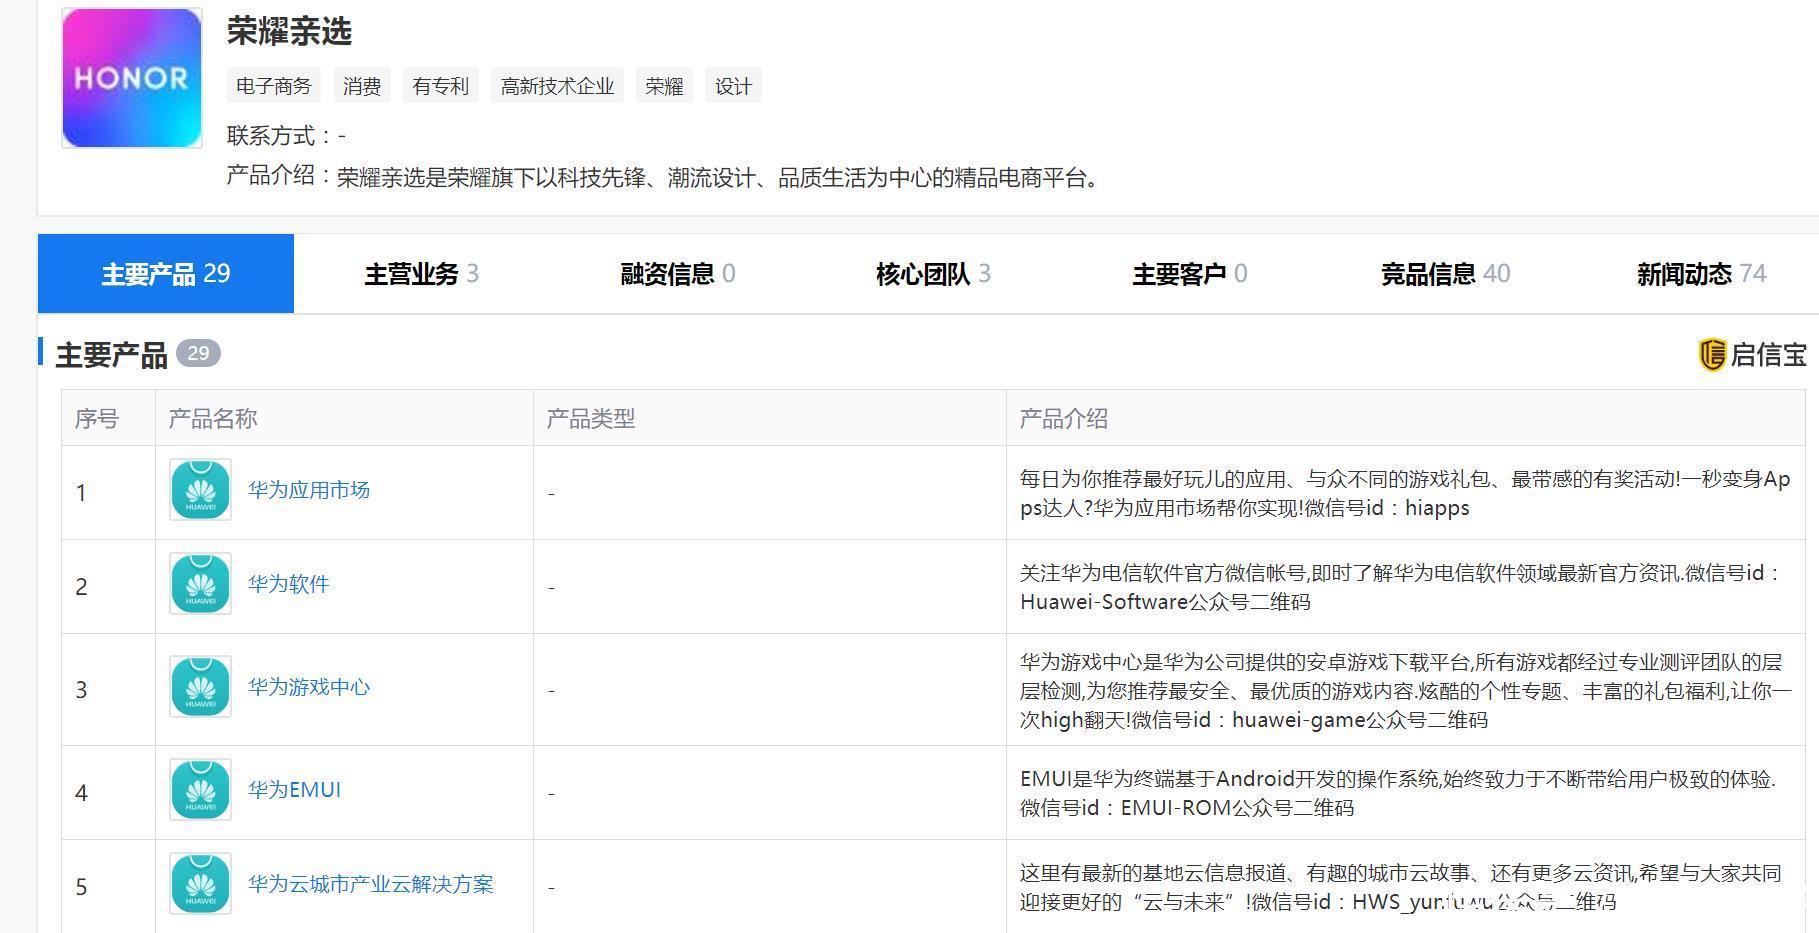Switch to the 主营业务 tab
Screen dimensions: 1819x933
pos(421,274)
